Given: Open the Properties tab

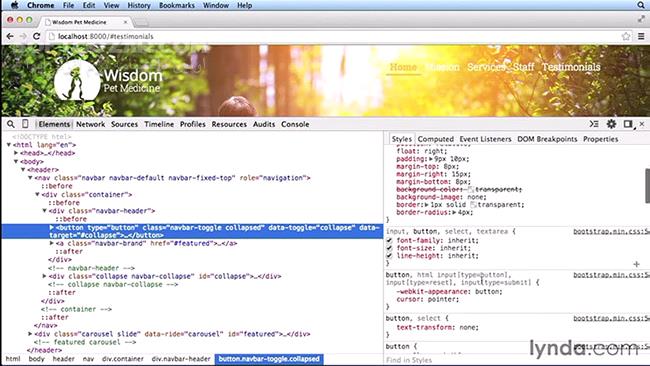Looking at the screenshot, I should [601, 139].
